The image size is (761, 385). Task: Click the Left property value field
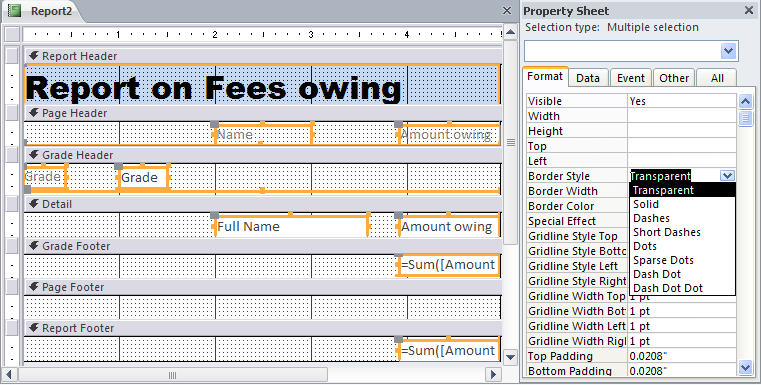pos(682,161)
